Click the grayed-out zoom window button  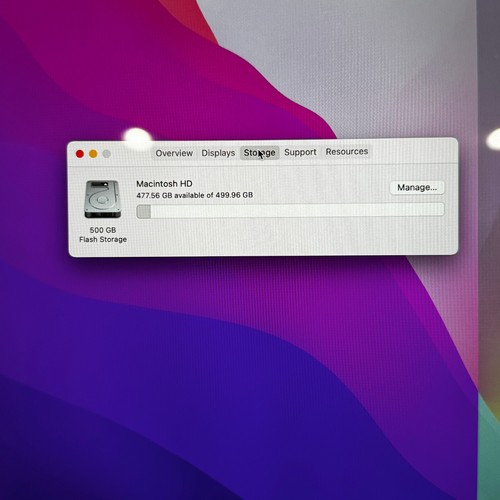pos(107,154)
